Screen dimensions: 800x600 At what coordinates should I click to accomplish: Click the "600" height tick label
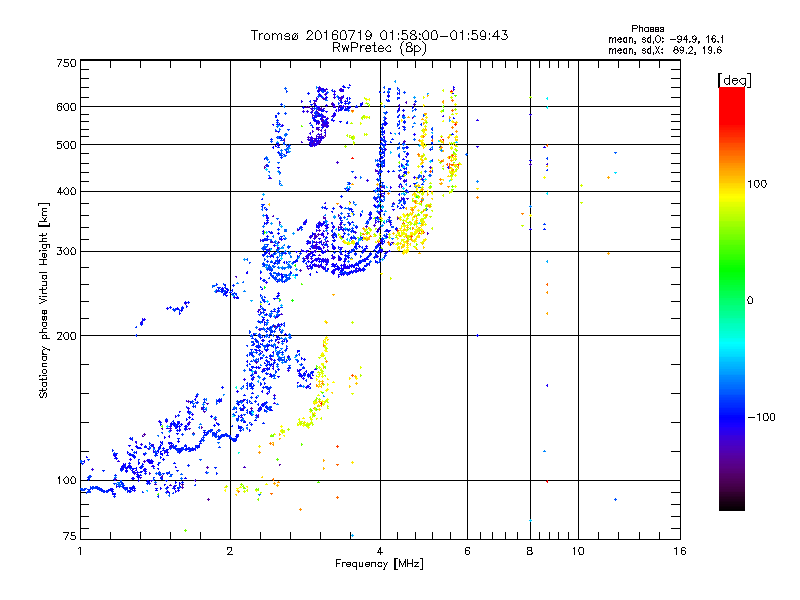(x=66, y=107)
